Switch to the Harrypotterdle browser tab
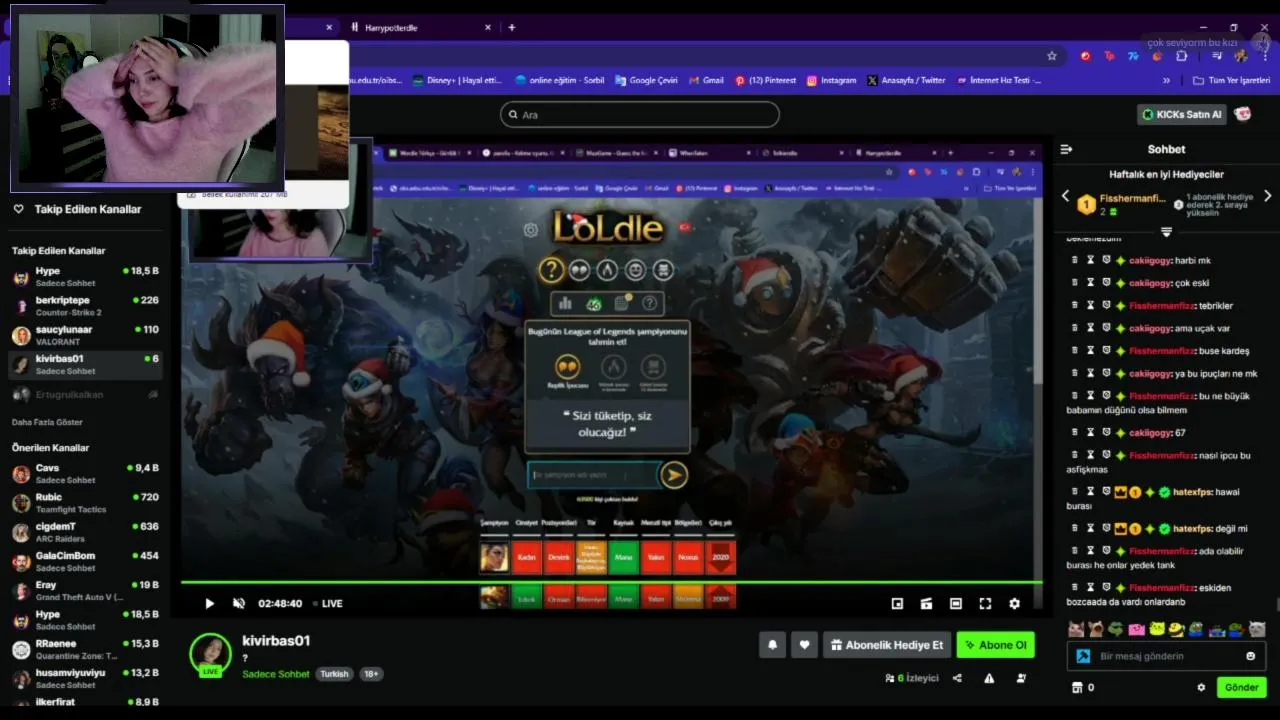 (420, 28)
